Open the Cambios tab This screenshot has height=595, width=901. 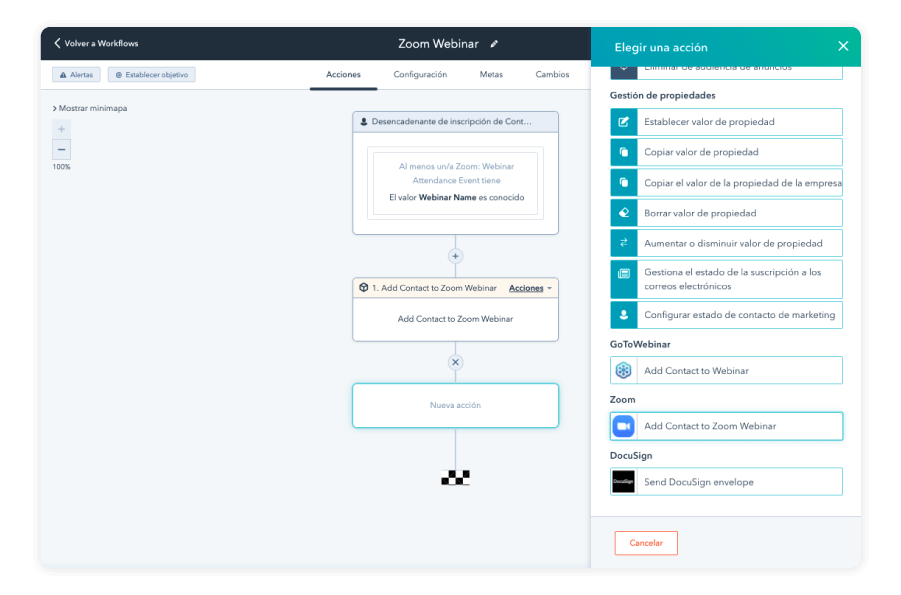tap(552, 75)
